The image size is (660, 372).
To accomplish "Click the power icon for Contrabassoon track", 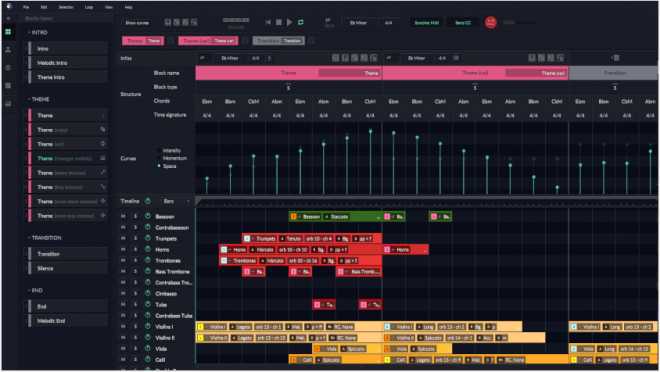I will pos(148,227).
